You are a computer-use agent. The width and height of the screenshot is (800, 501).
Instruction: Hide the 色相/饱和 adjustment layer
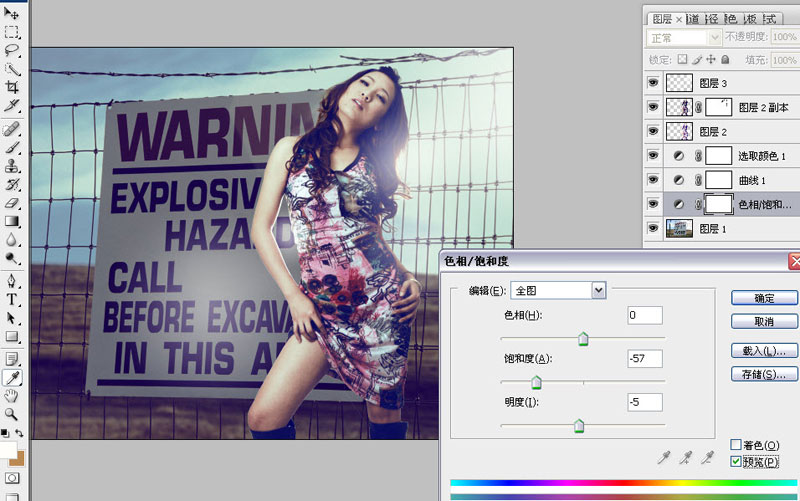(x=653, y=204)
